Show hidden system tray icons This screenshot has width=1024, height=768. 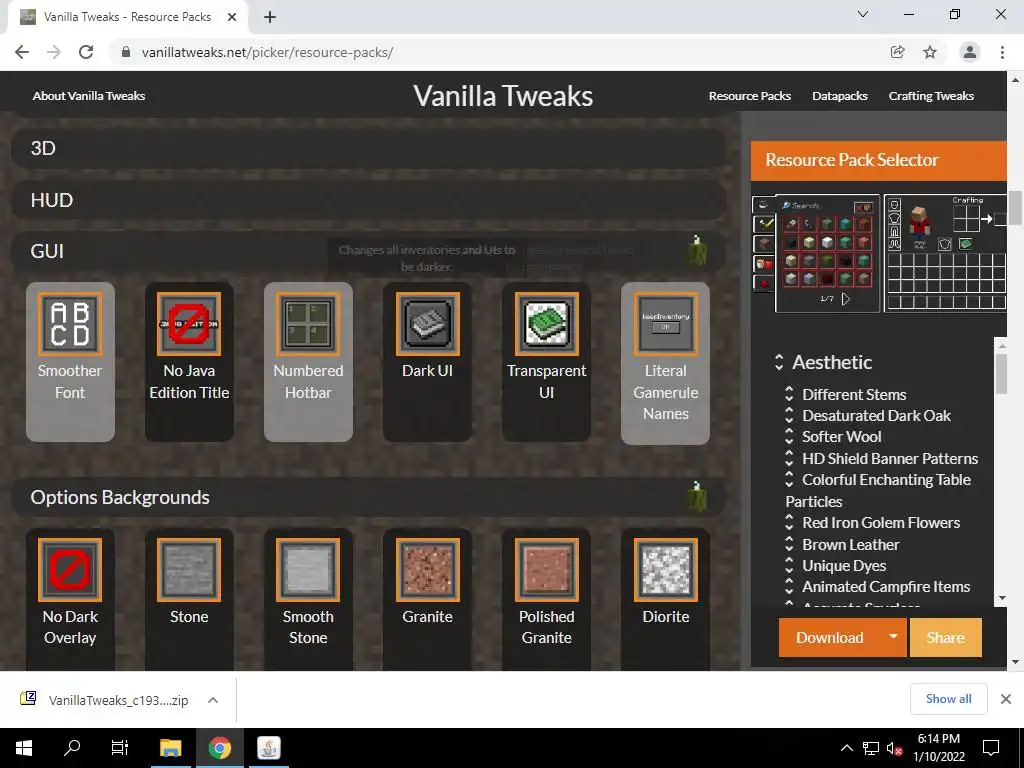click(x=846, y=748)
